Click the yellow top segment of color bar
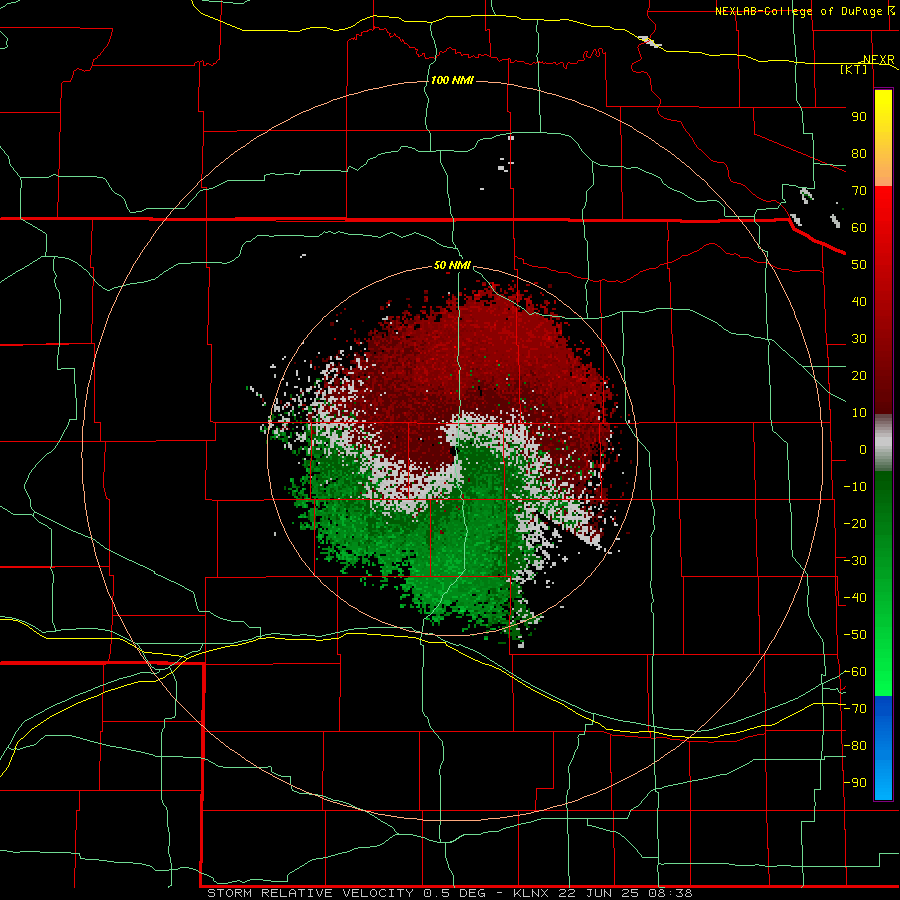This screenshot has height=900, width=900. [x=883, y=138]
